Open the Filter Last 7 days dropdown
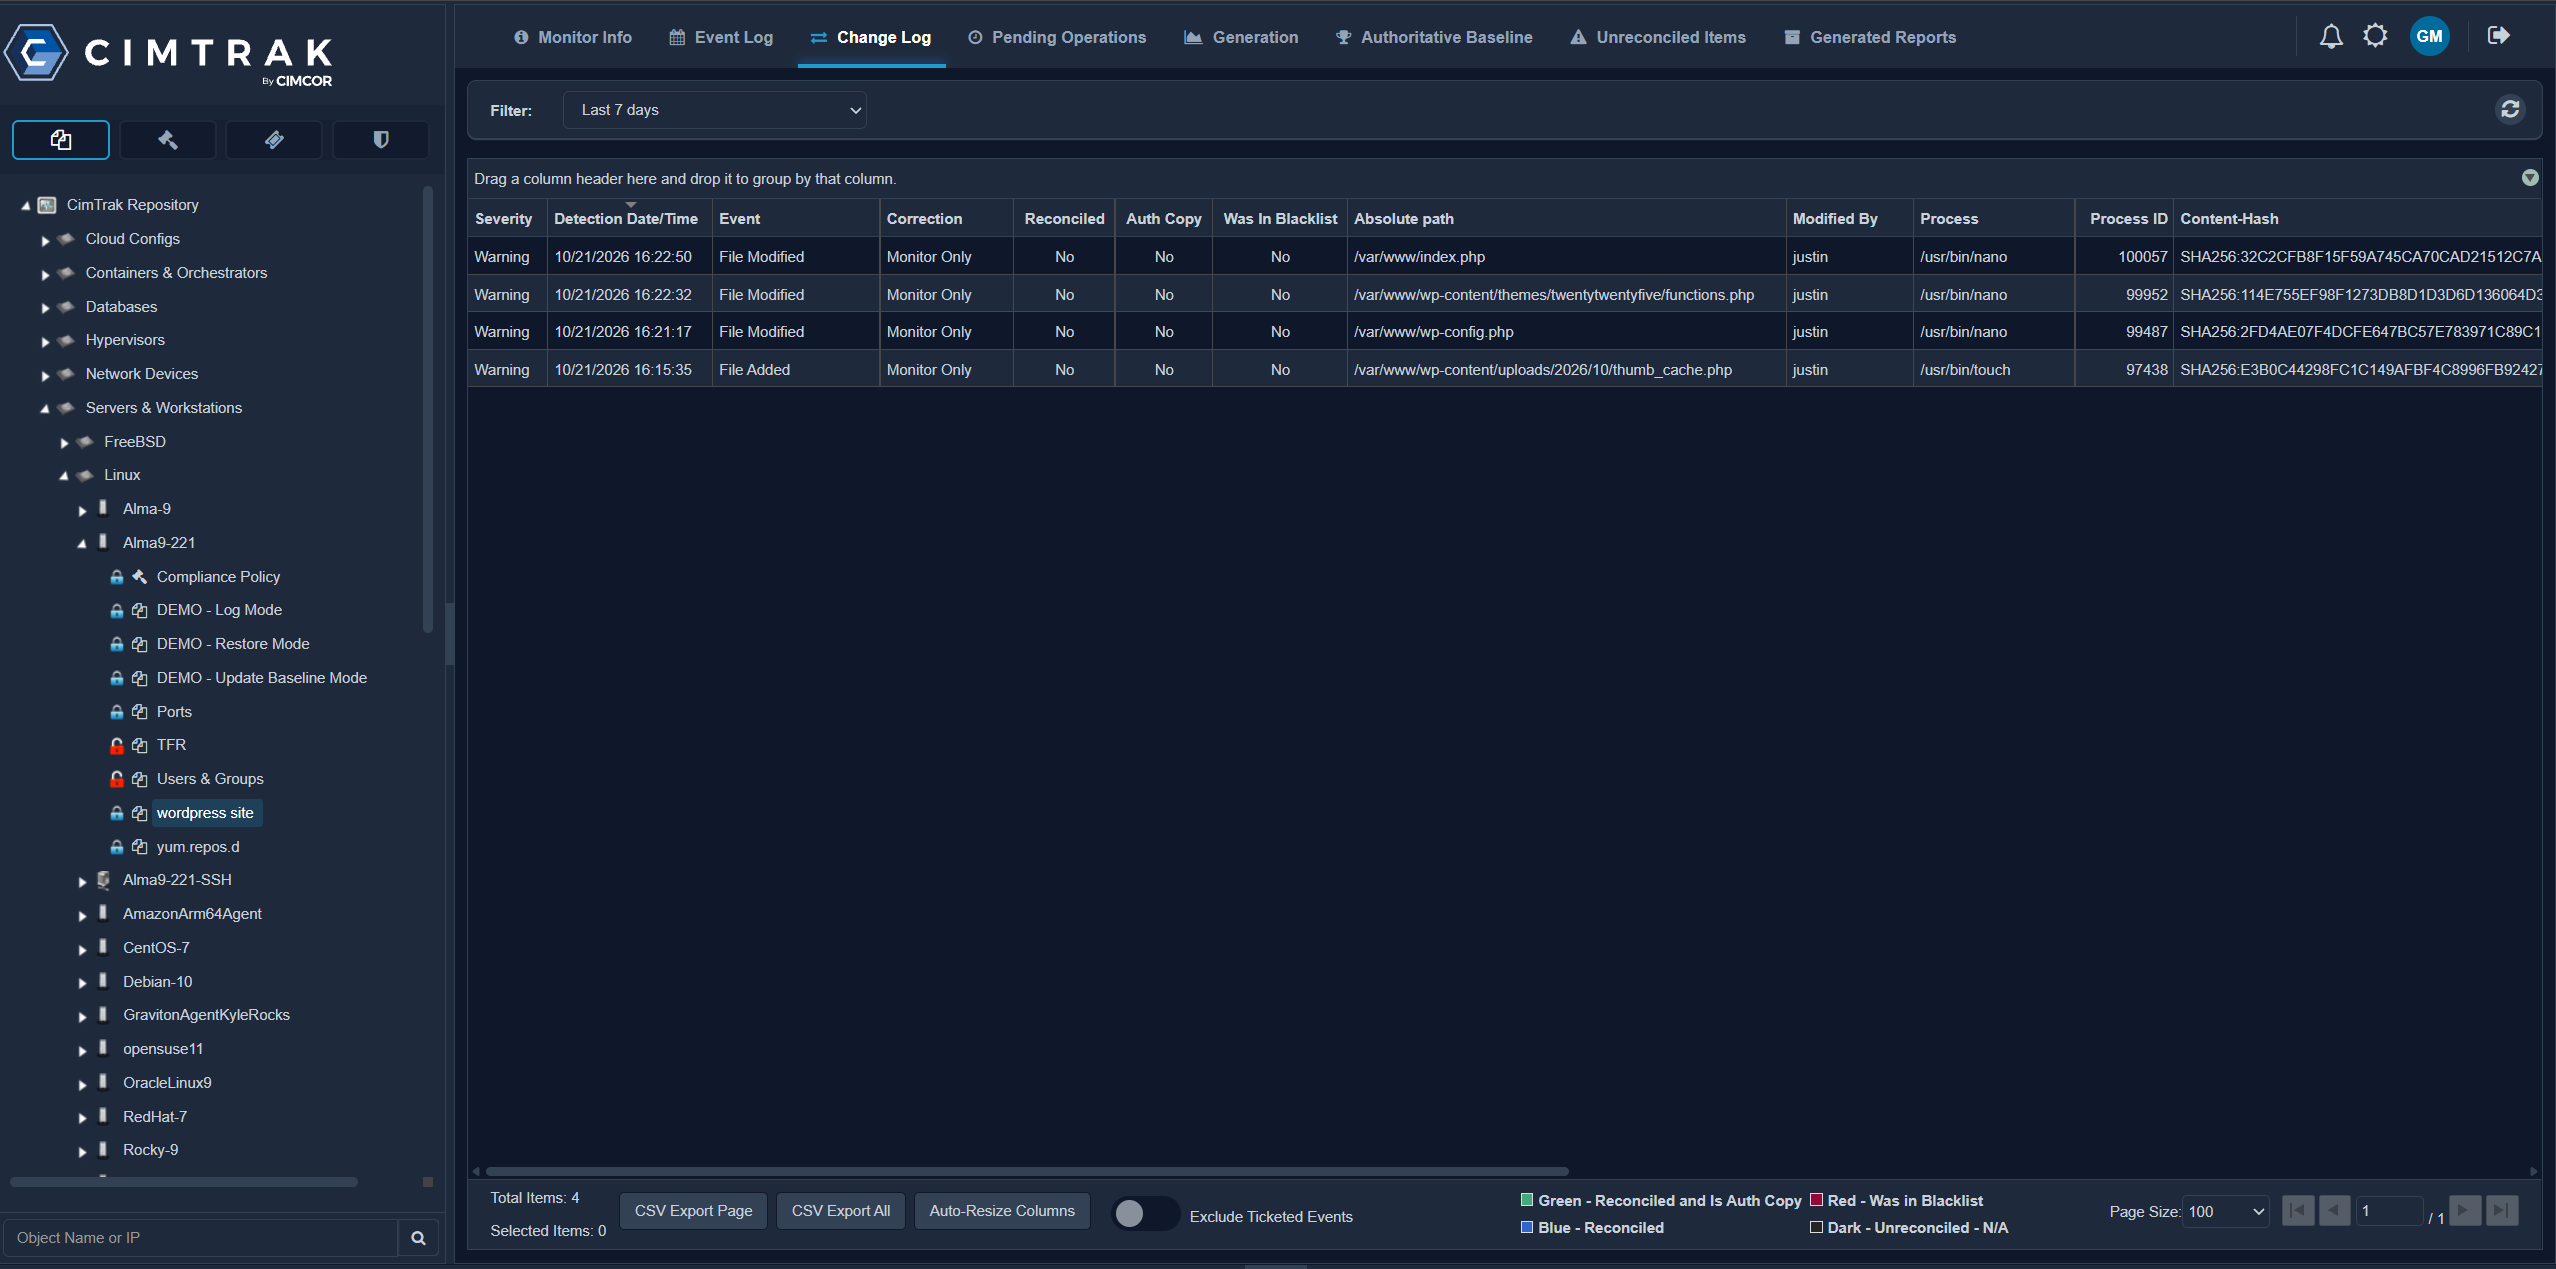Viewport: 2556px width, 1269px height. click(x=715, y=110)
